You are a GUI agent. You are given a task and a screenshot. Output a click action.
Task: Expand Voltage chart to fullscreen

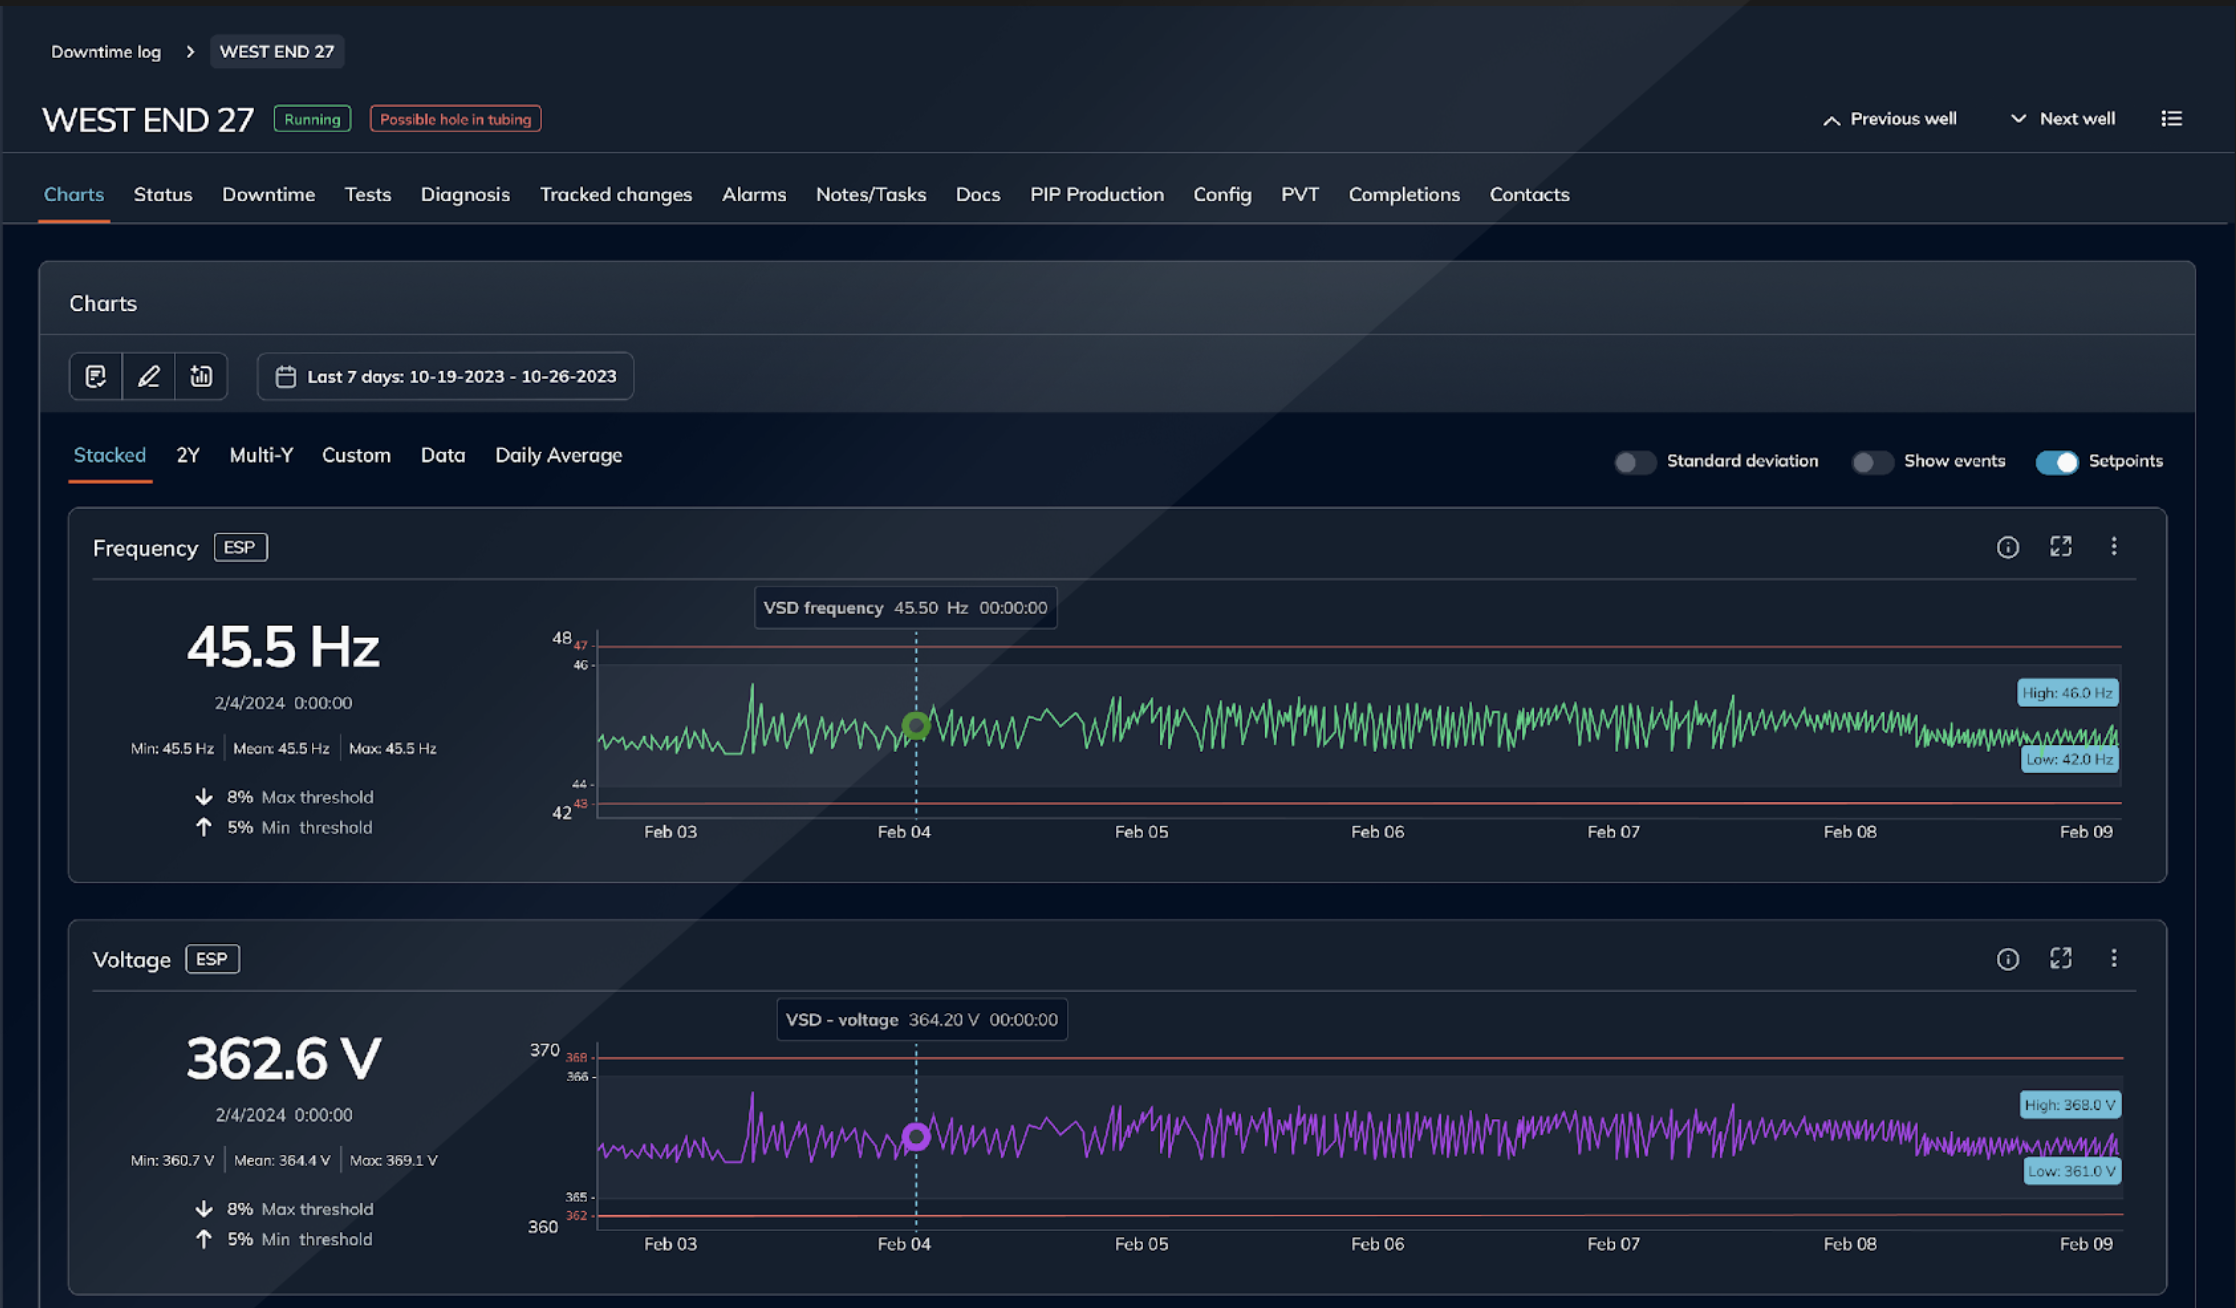pos(2060,959)
